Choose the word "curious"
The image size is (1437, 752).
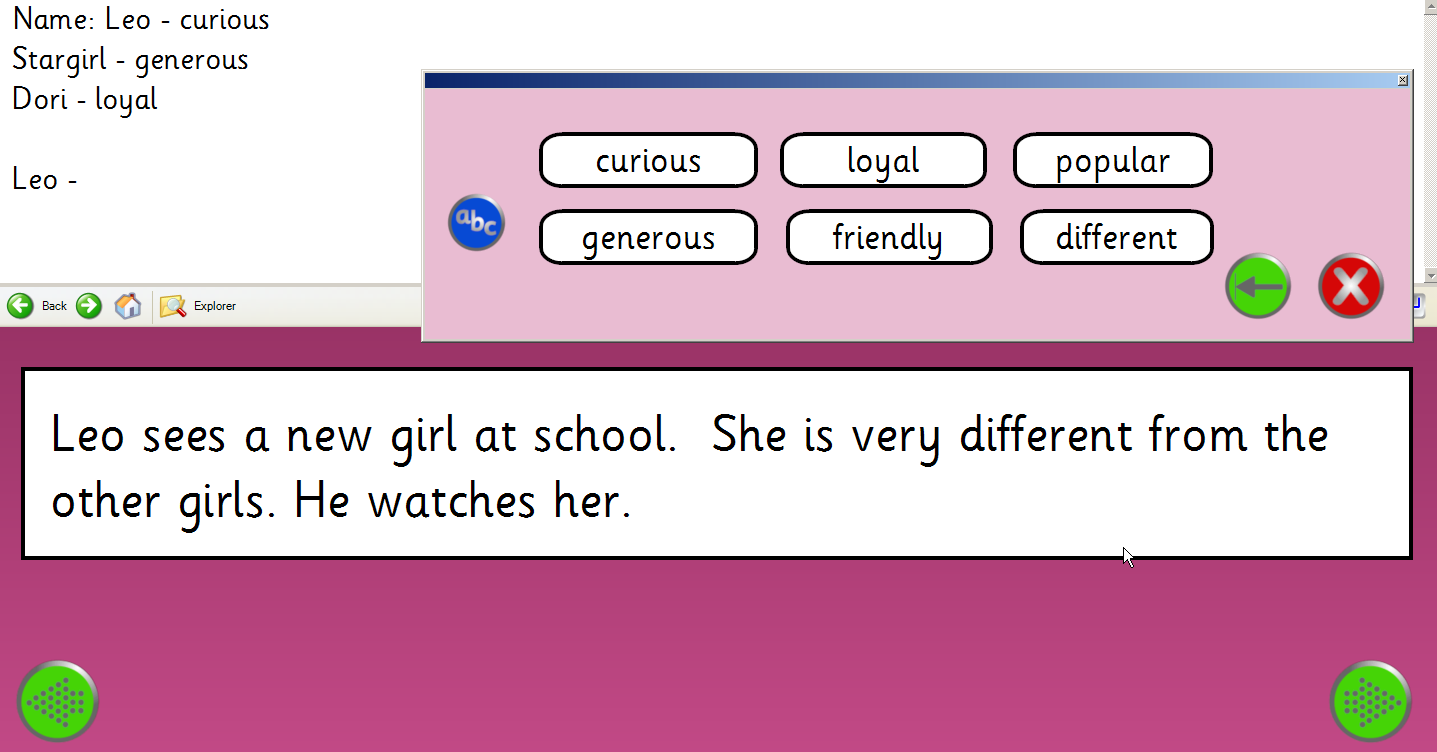click(648, 160)
